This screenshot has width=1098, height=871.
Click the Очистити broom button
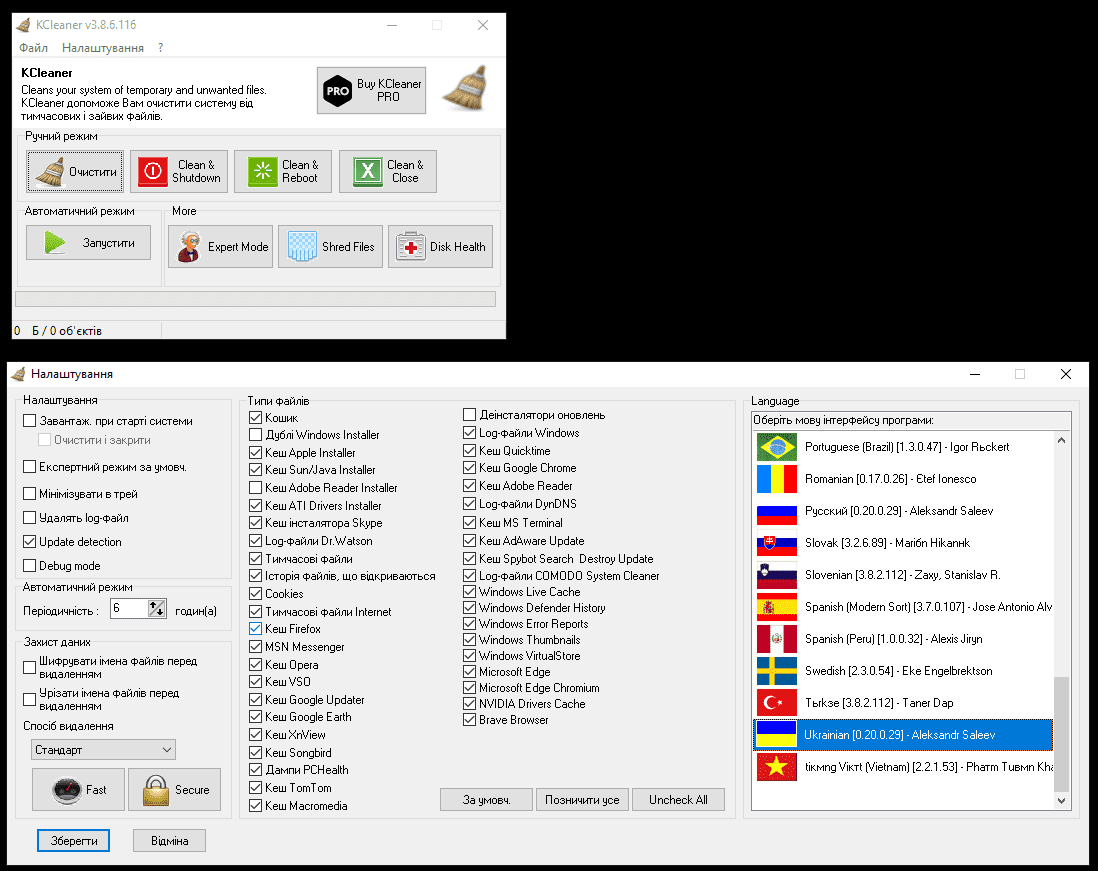(76, 172)
